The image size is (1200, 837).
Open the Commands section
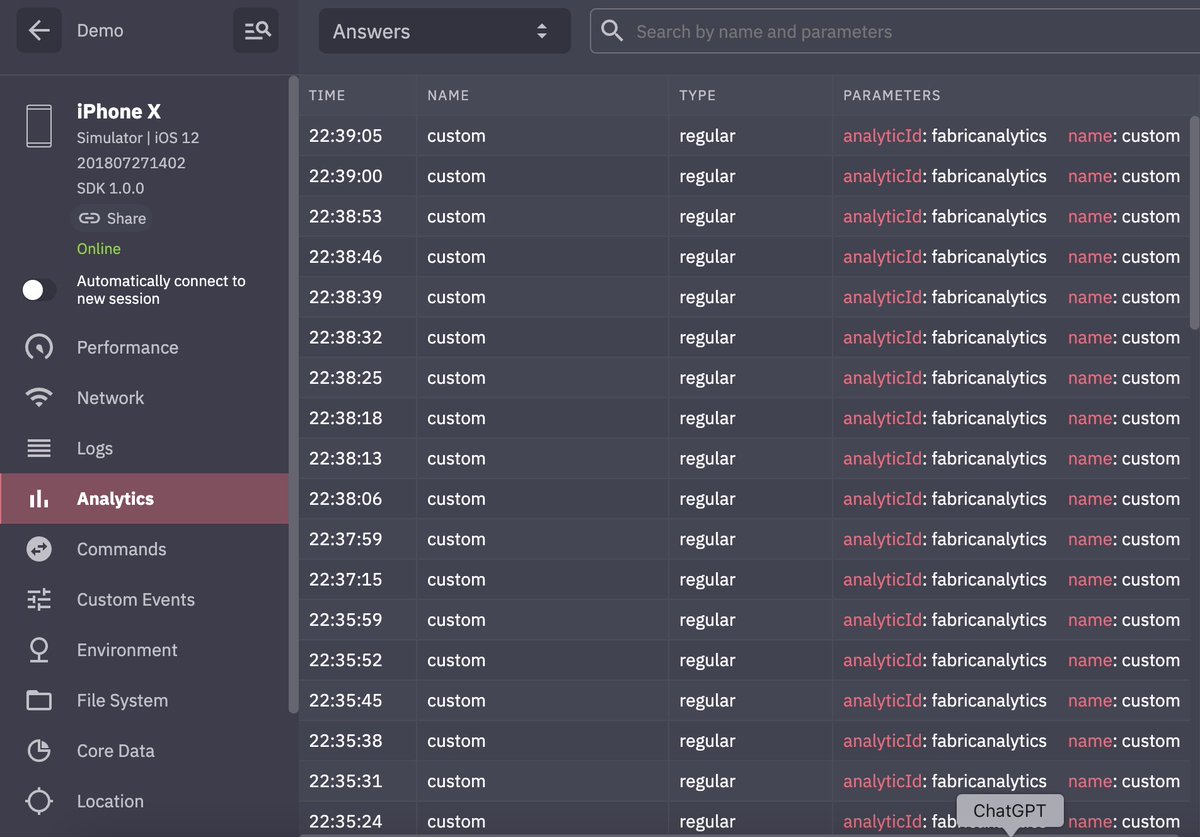144,549
